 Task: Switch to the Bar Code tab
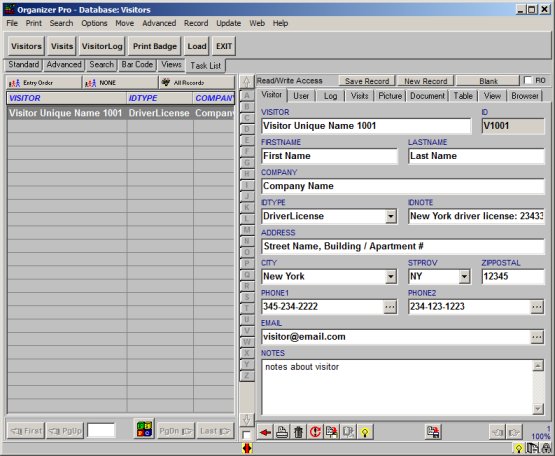coord(137,65)
